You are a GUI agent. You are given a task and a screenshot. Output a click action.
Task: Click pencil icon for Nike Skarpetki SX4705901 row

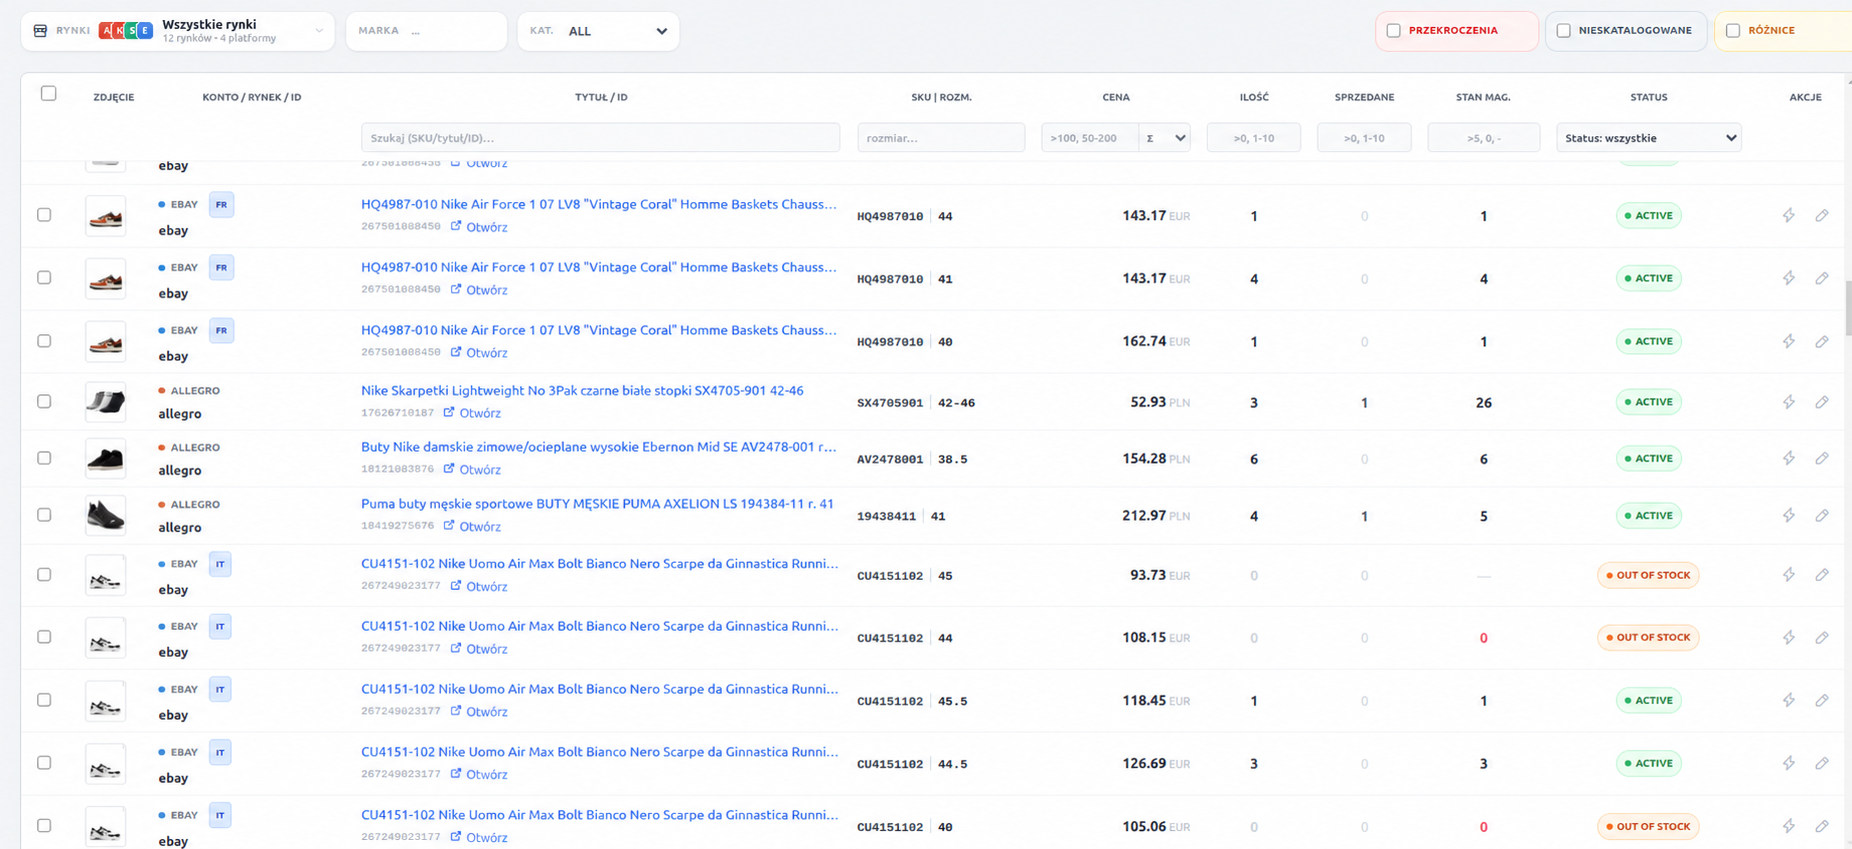pos(1822,402)
